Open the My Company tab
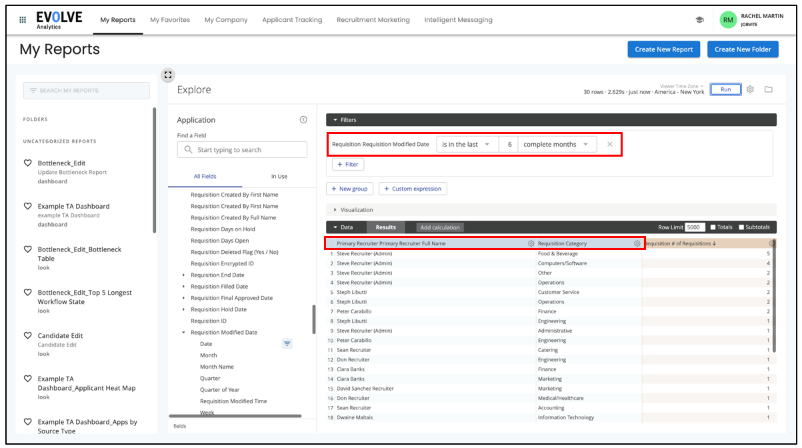 click(x=226, y=20)
